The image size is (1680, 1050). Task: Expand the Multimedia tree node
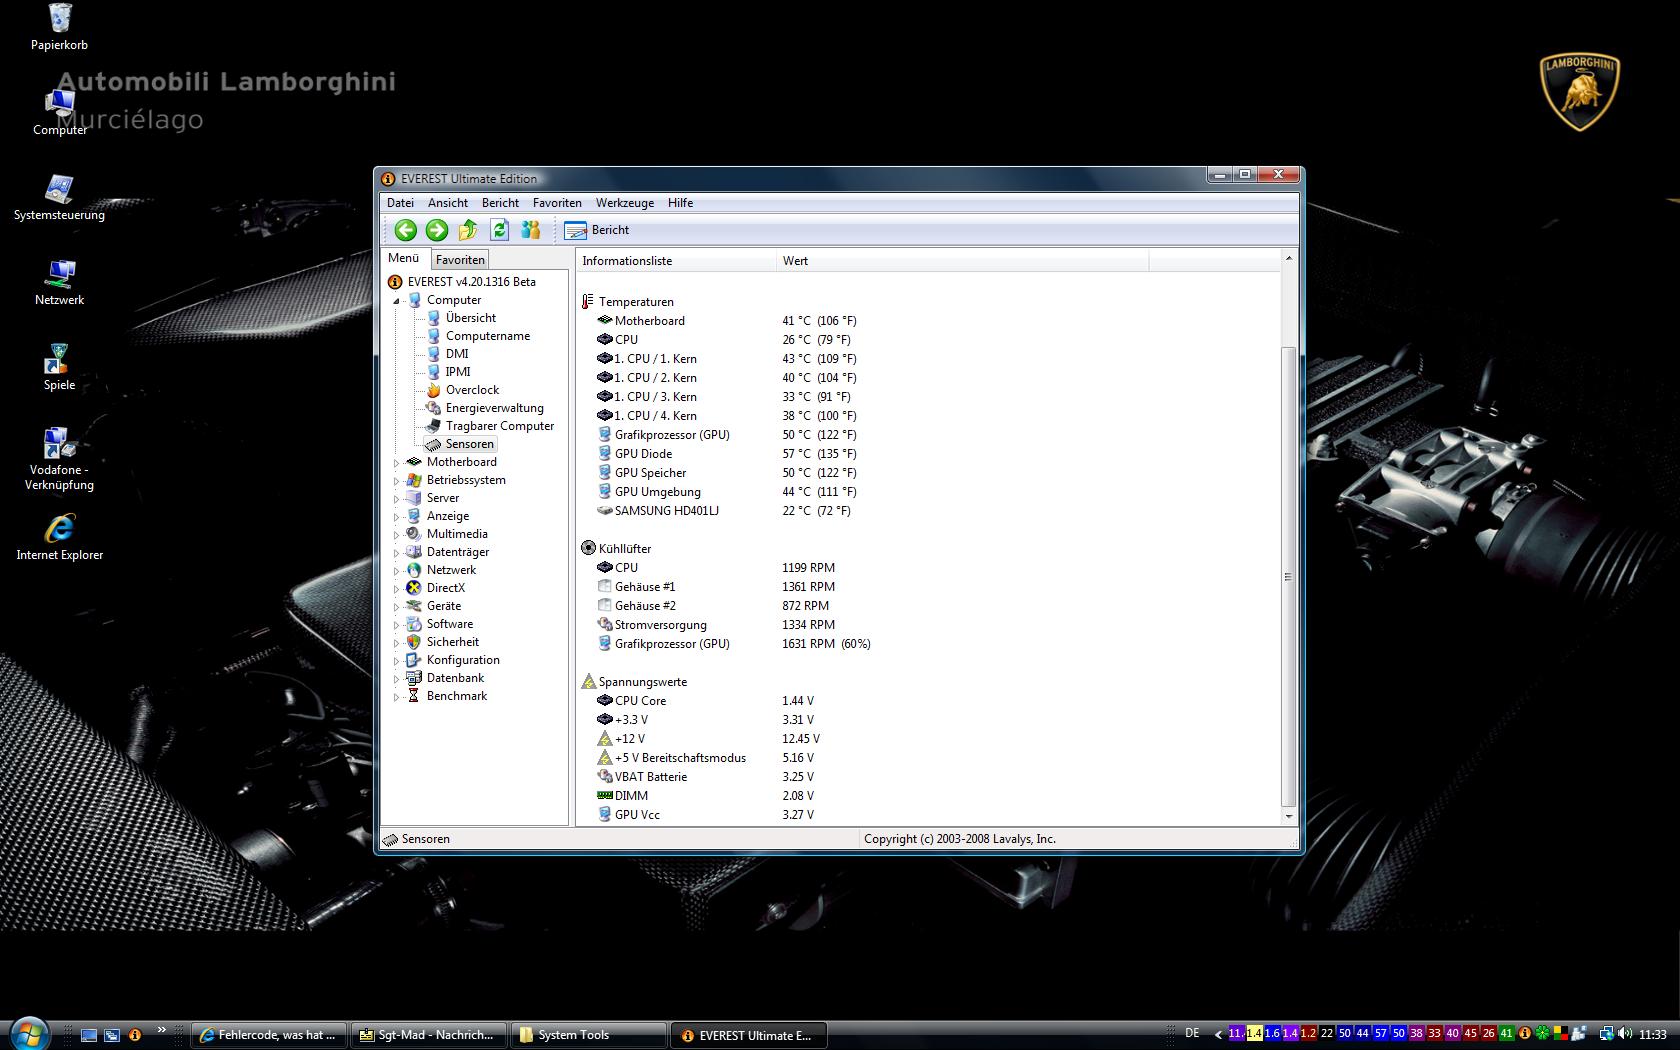[396, 534]
